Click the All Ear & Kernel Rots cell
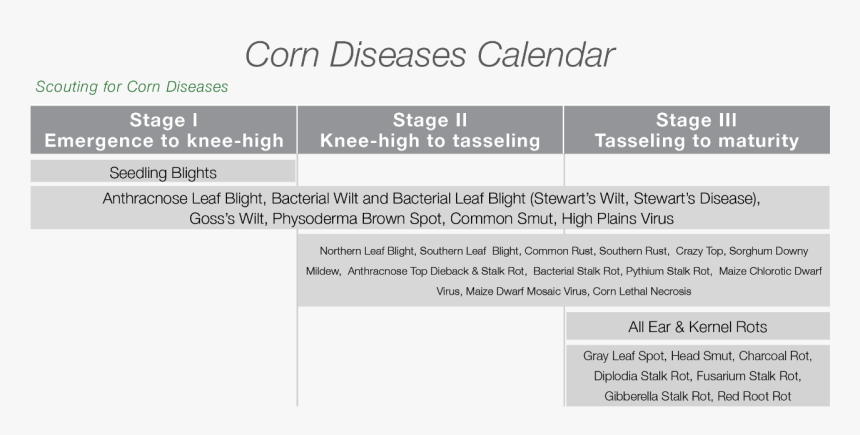This screenshot has width=860, height=435. coord(698,326)
